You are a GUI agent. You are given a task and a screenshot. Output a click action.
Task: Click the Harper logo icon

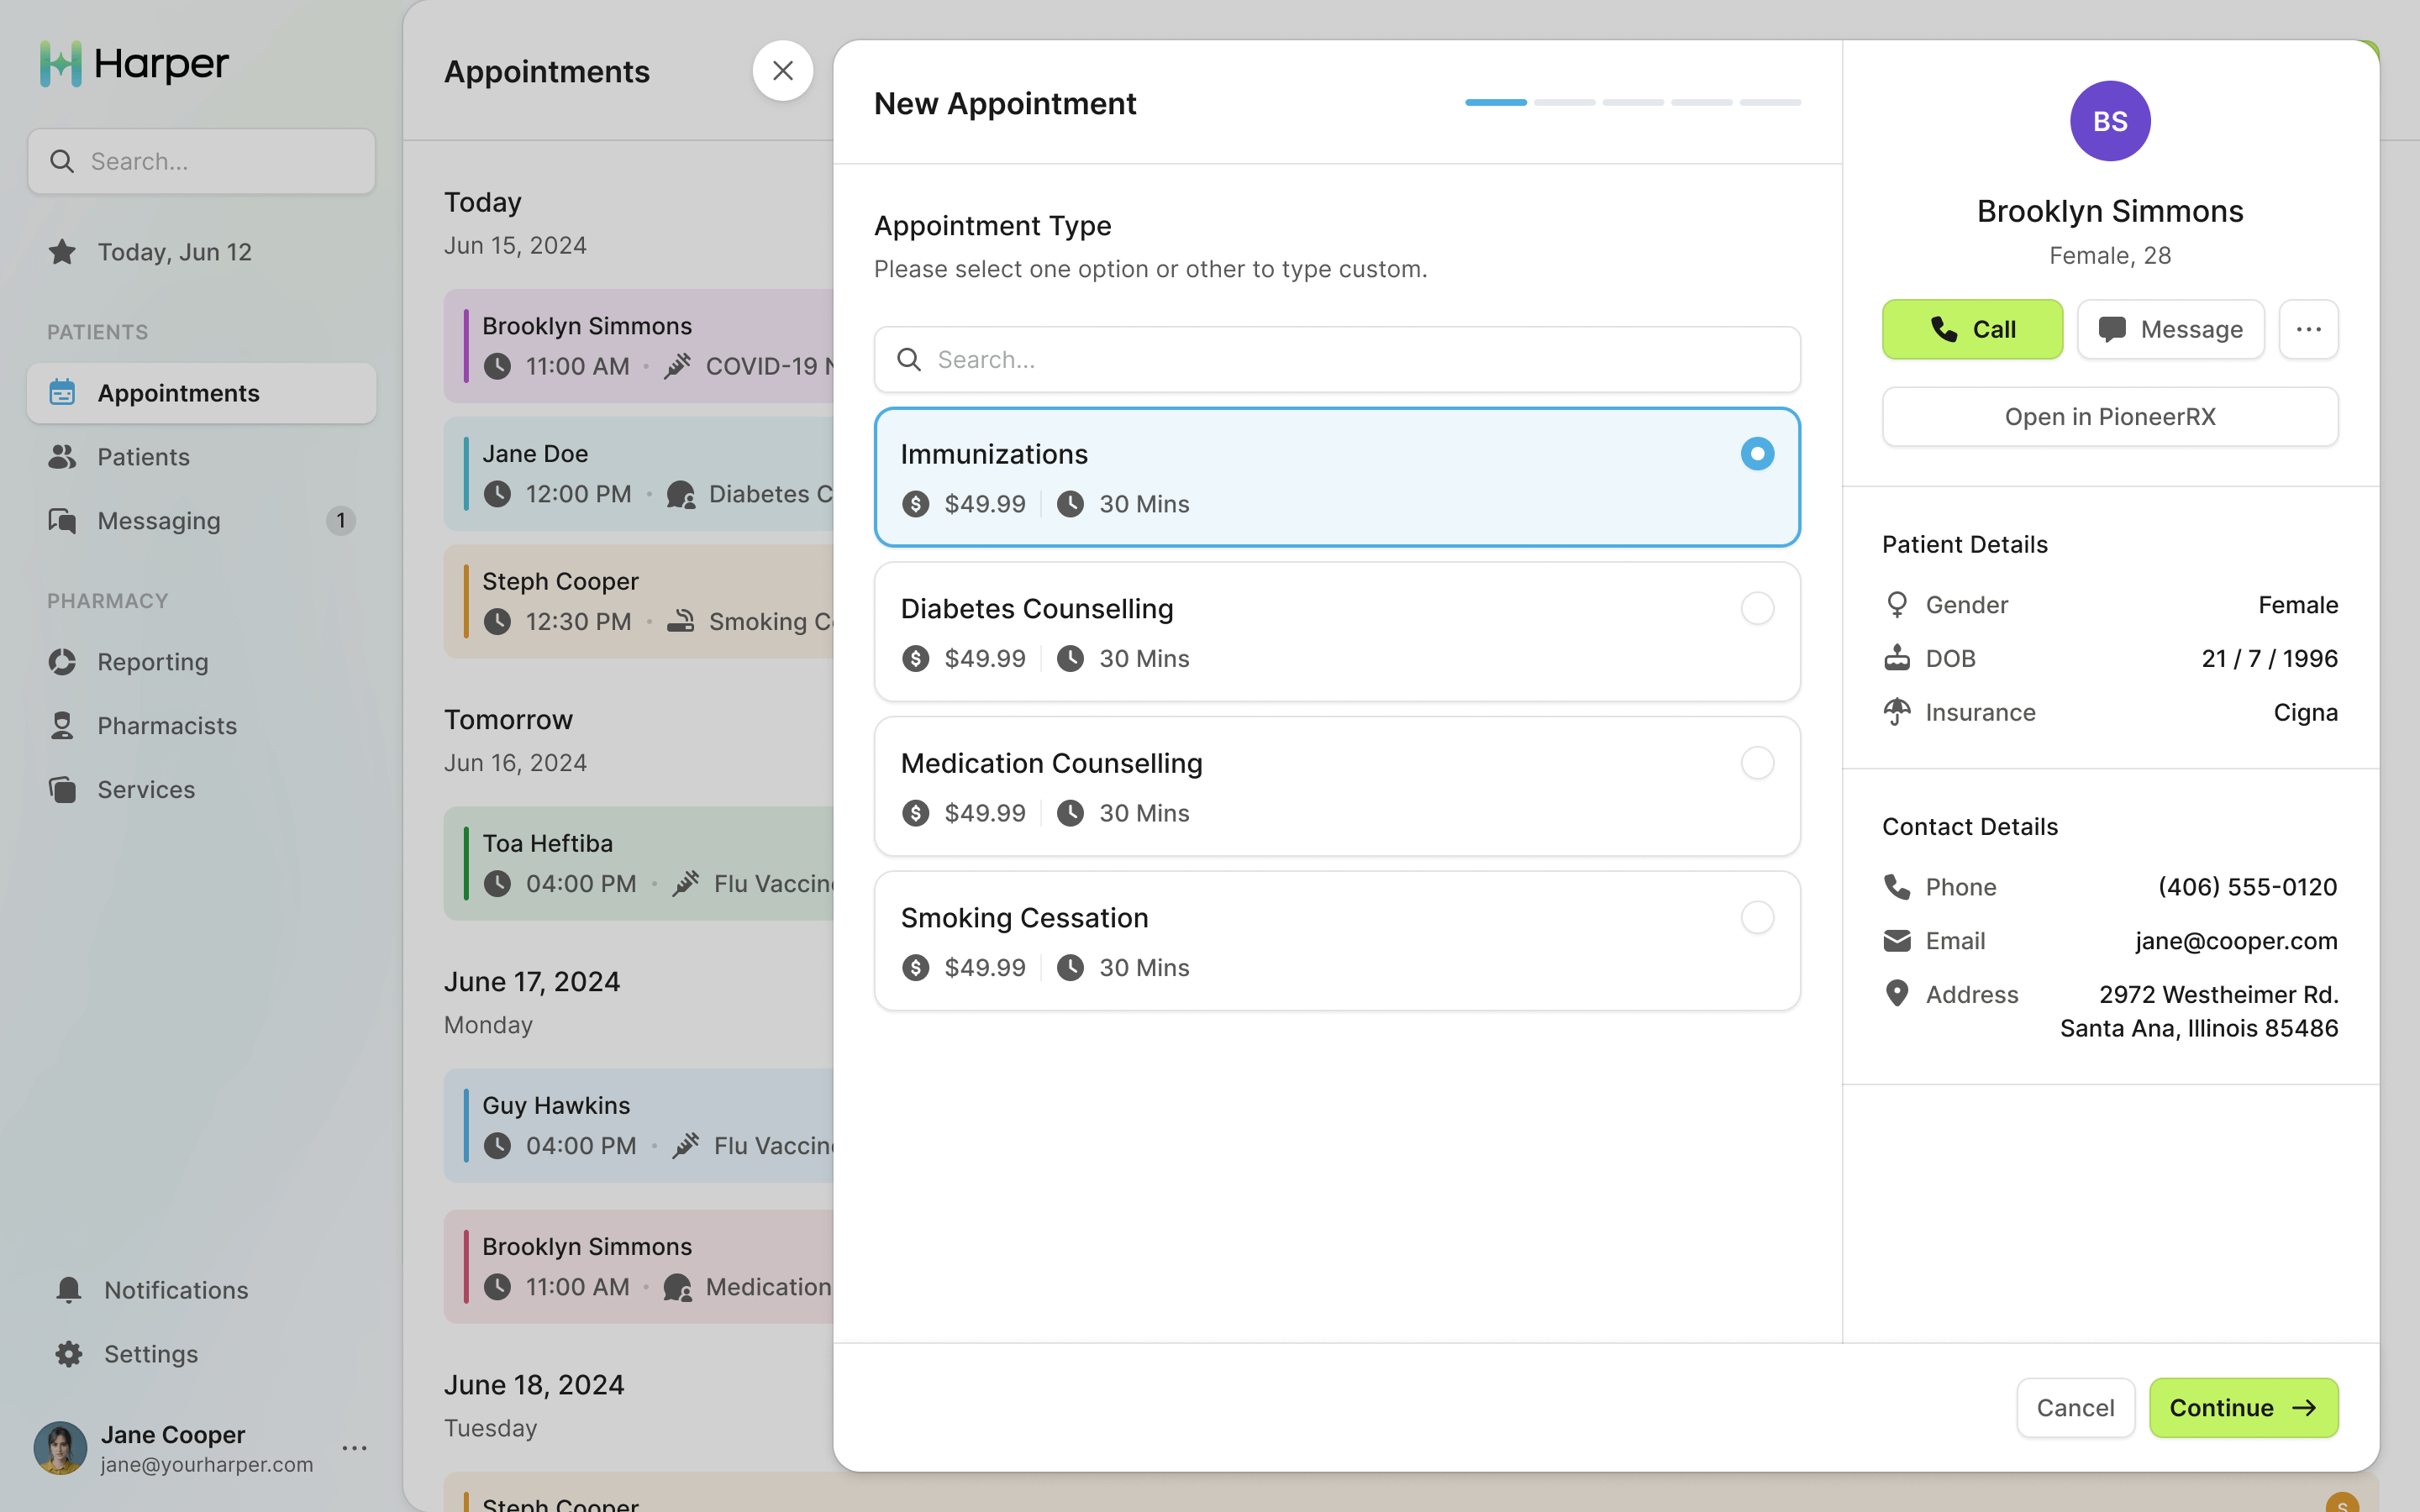pyautogui.click(x=60, y=64)
